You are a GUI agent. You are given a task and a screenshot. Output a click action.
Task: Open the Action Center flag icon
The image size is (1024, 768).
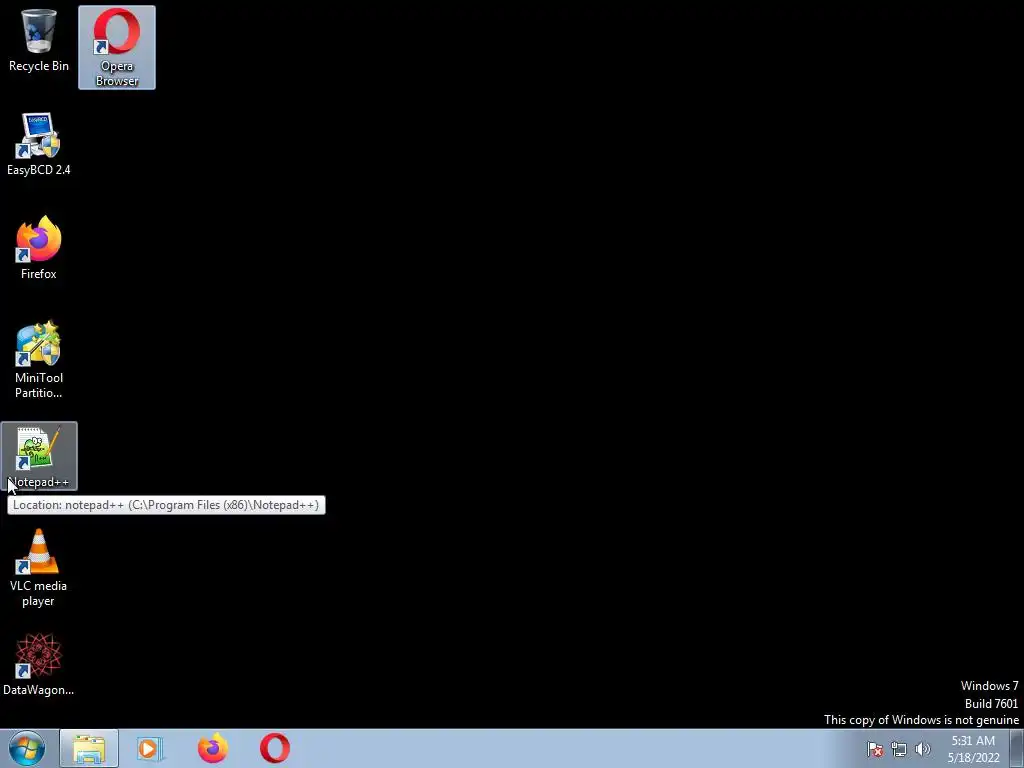click(875, 749)
